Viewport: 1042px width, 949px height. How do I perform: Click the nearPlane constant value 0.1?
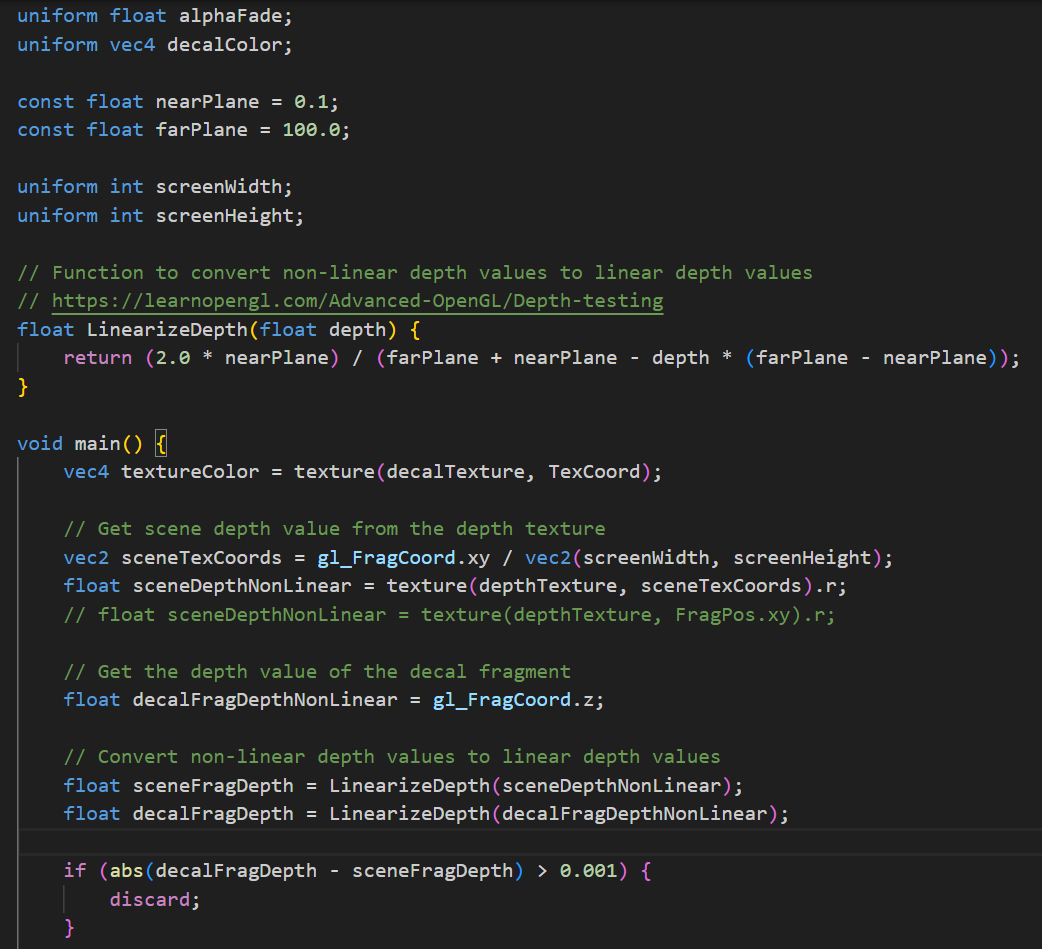316,102
